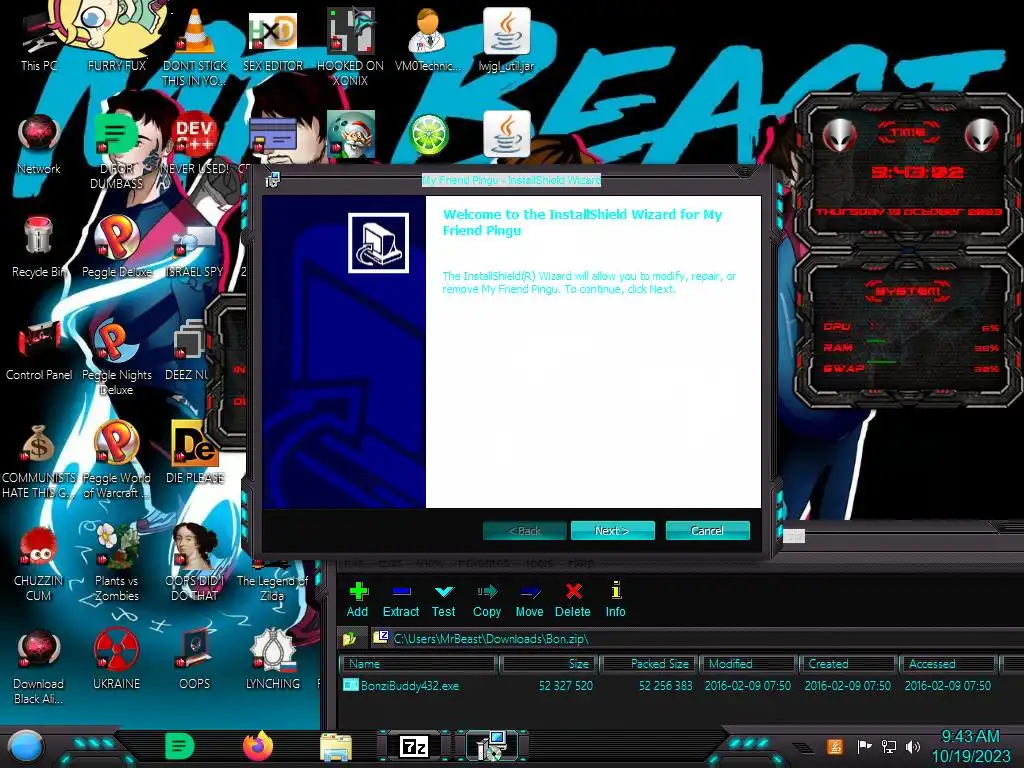Viewport: 1024px width, 768px height.
Task: Sort by the Packed Size column header
Action: (x=648, y=664)
